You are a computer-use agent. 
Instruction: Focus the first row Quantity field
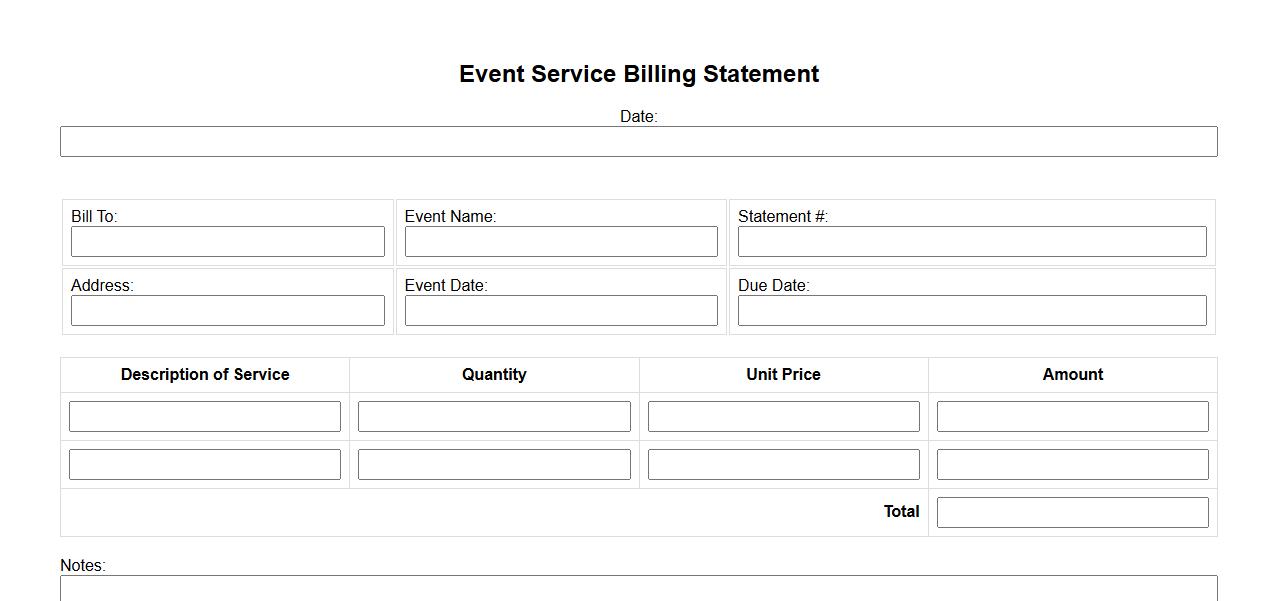pos(494,417)
